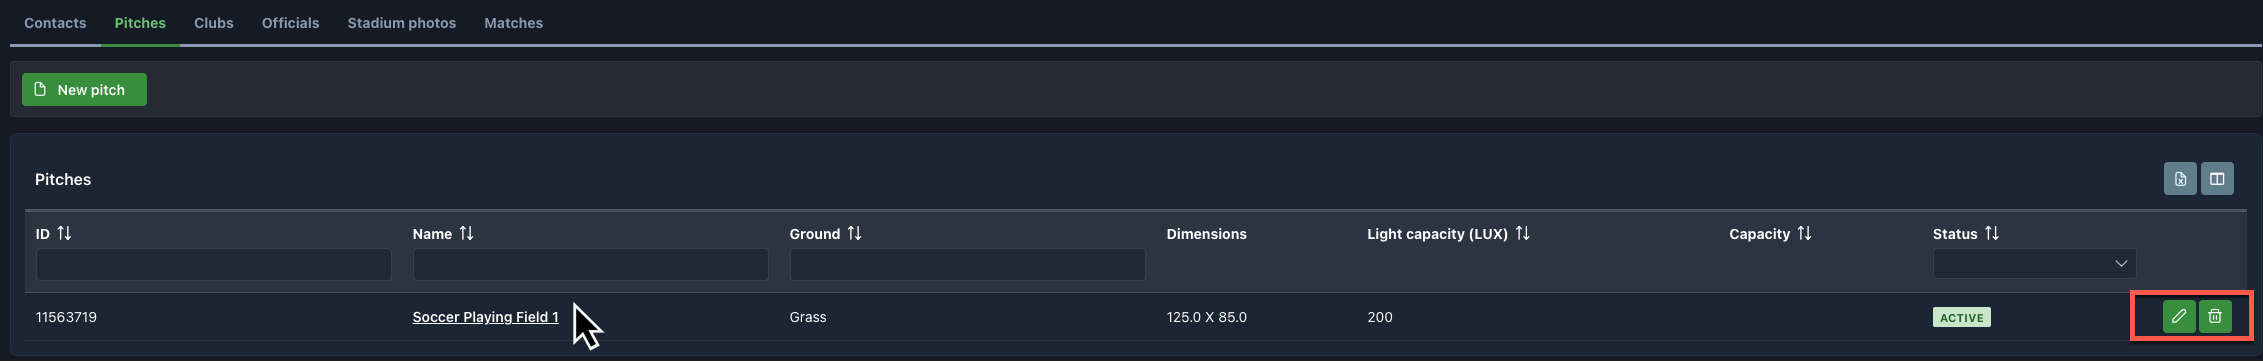This screenshot has width=2263, height=364.
Task: Delete the pitch using the trash icon
Action: tap(2215, 316)
